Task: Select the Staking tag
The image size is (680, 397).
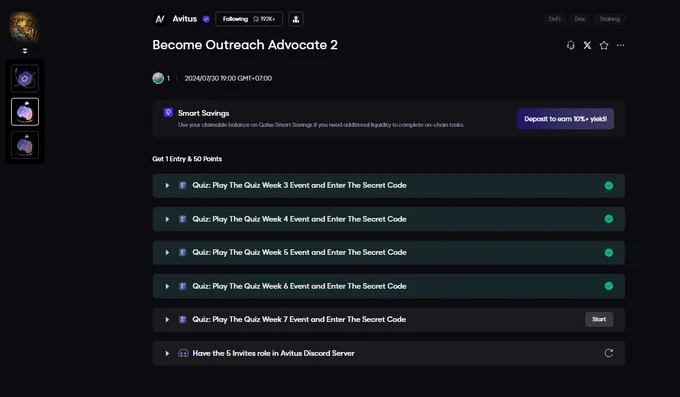Action: [x=609, y=19]
